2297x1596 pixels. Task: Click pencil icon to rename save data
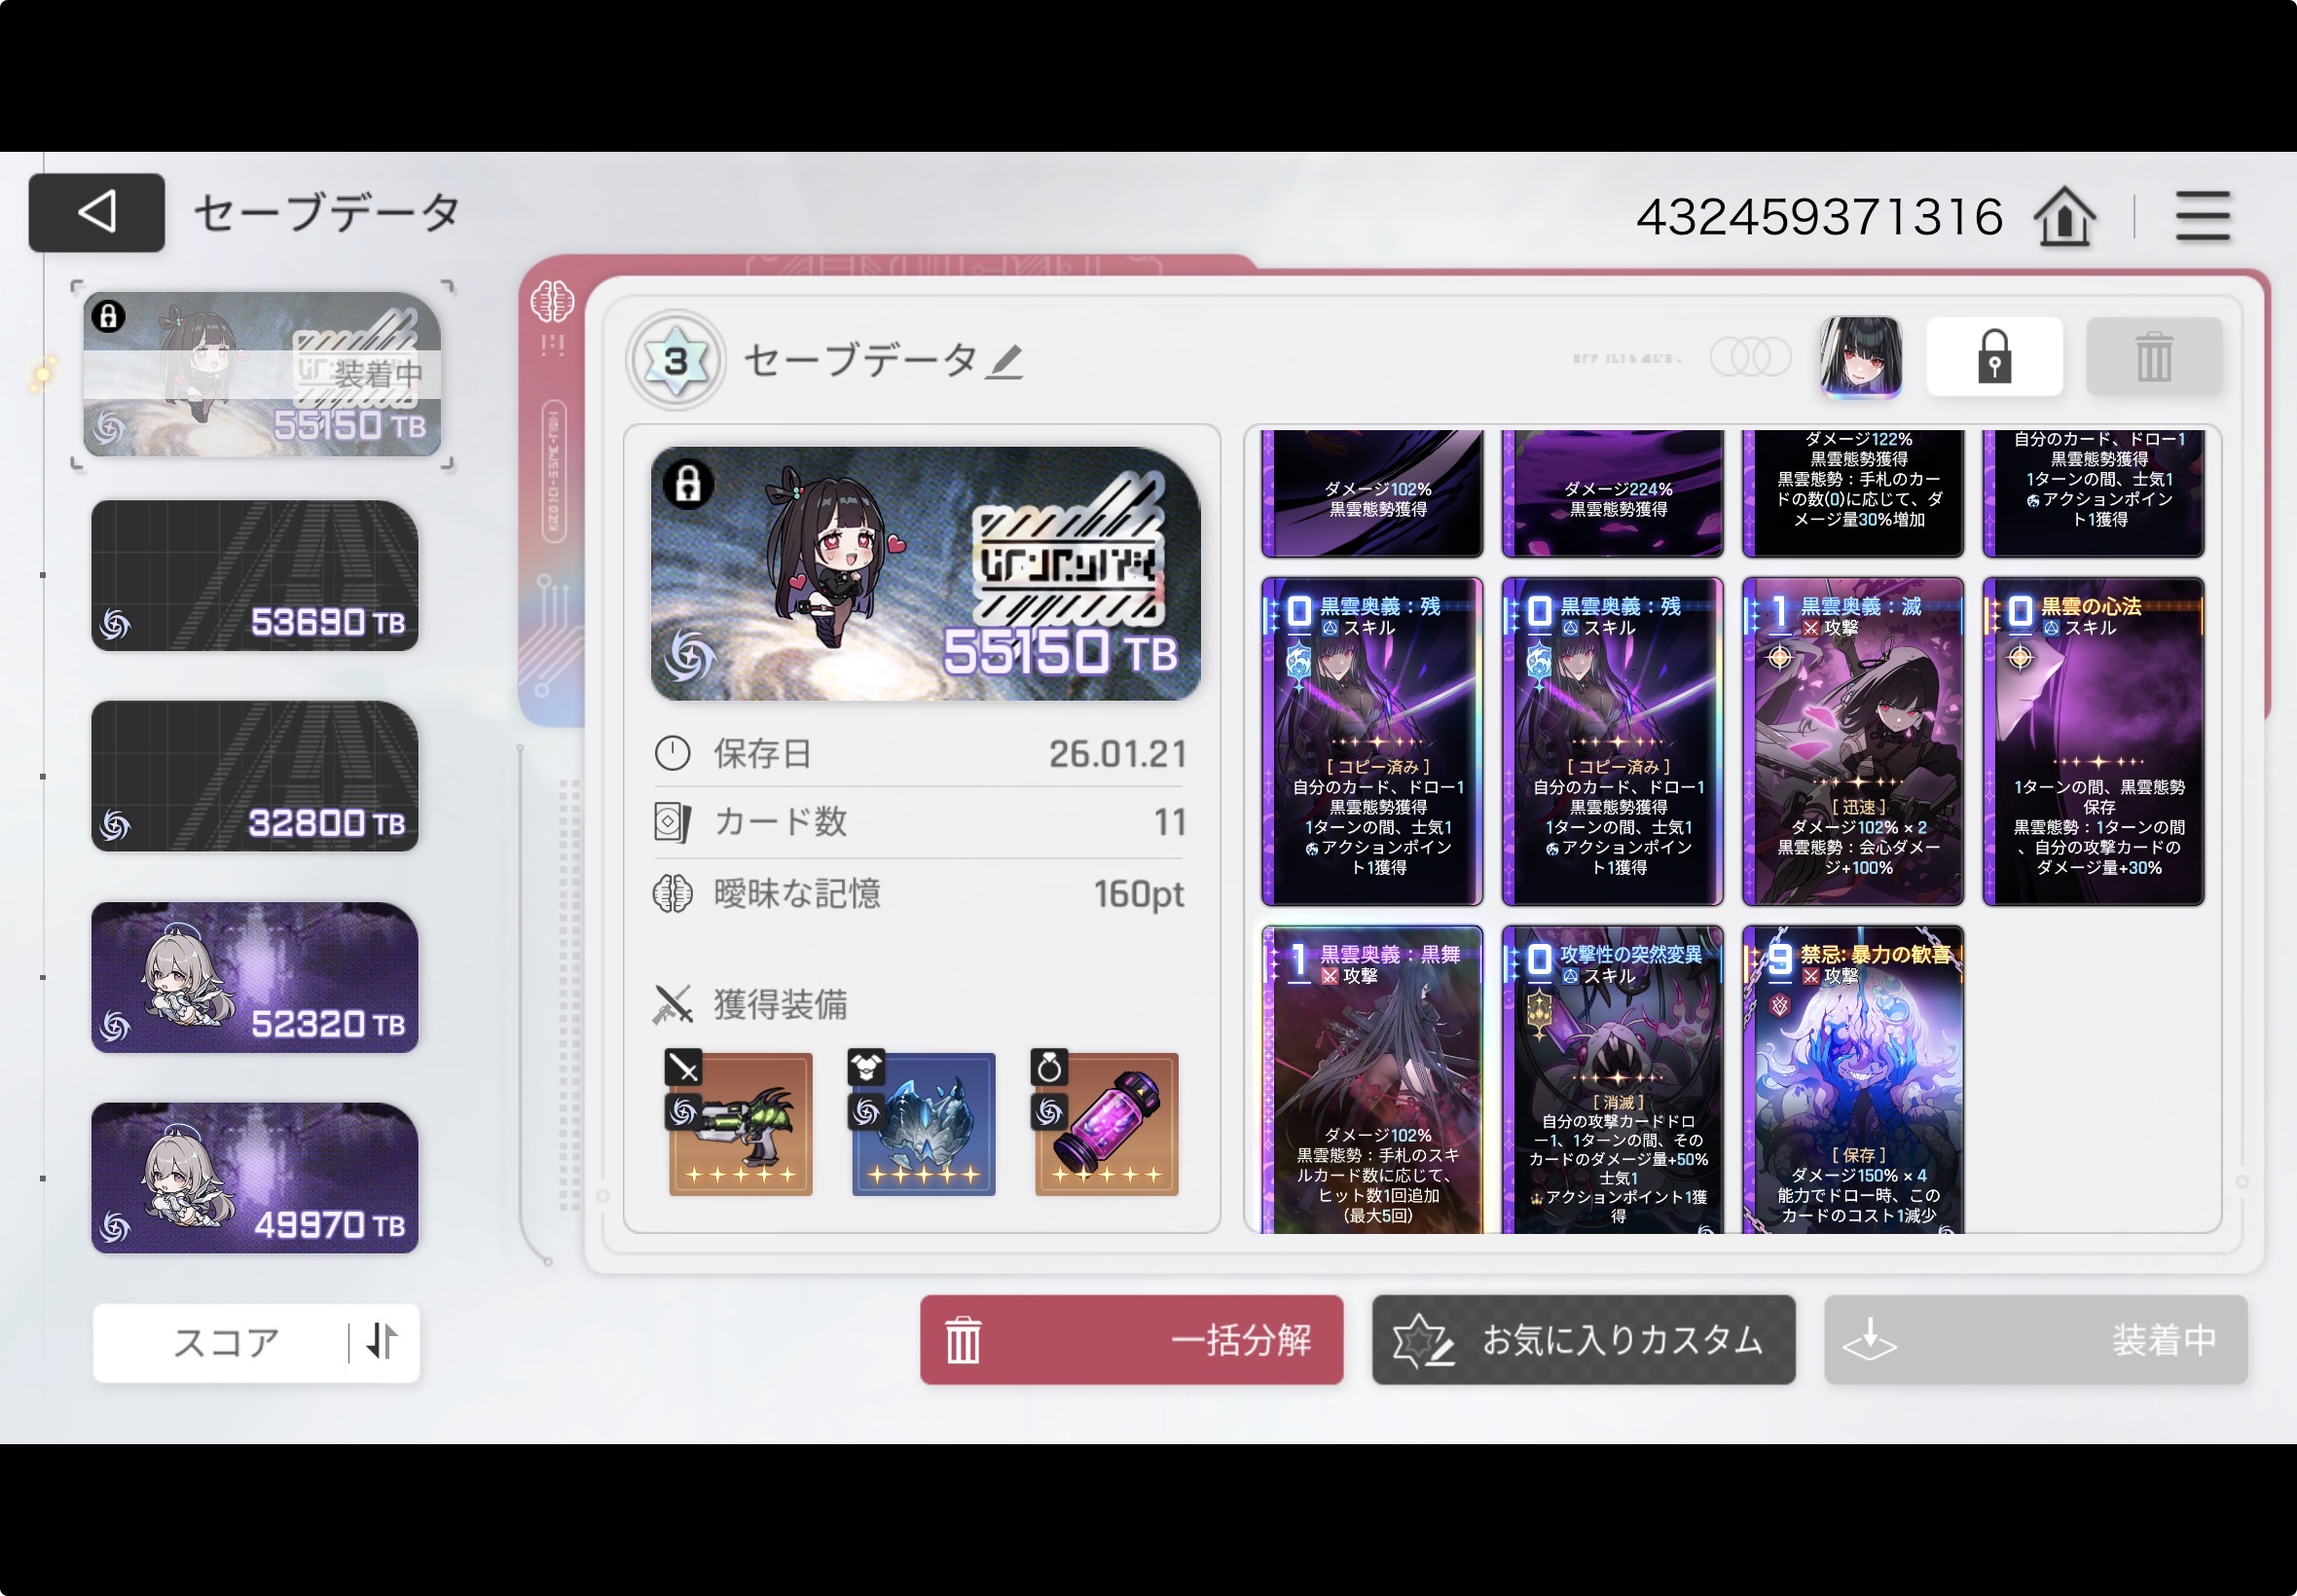pyautogui.click(x=1004, y=362)
